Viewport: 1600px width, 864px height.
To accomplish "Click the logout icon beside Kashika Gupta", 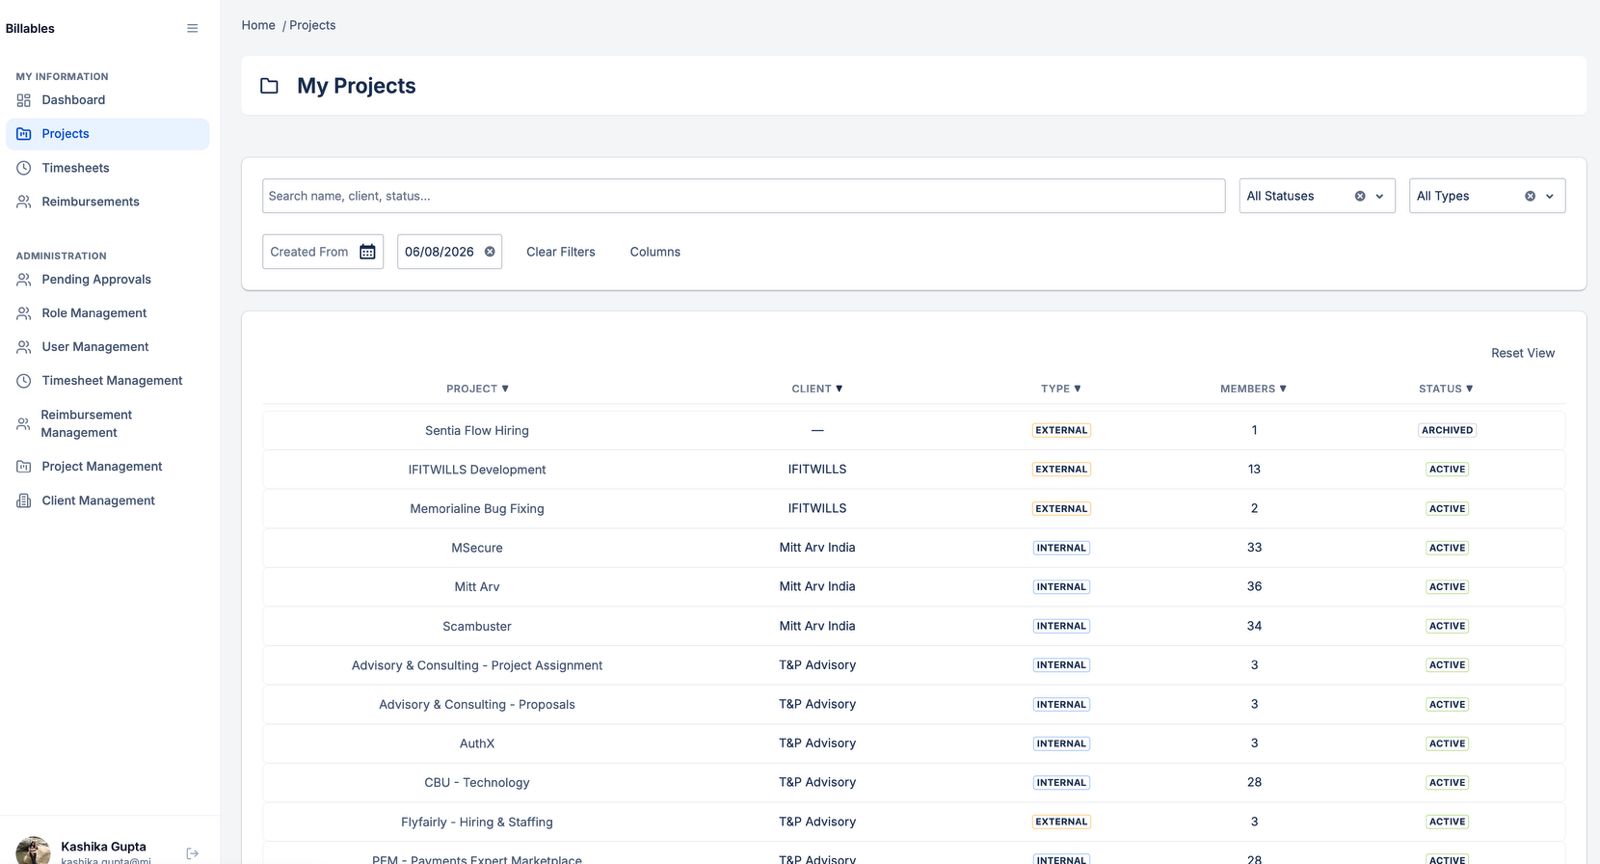I will click(x=193, y=853).
